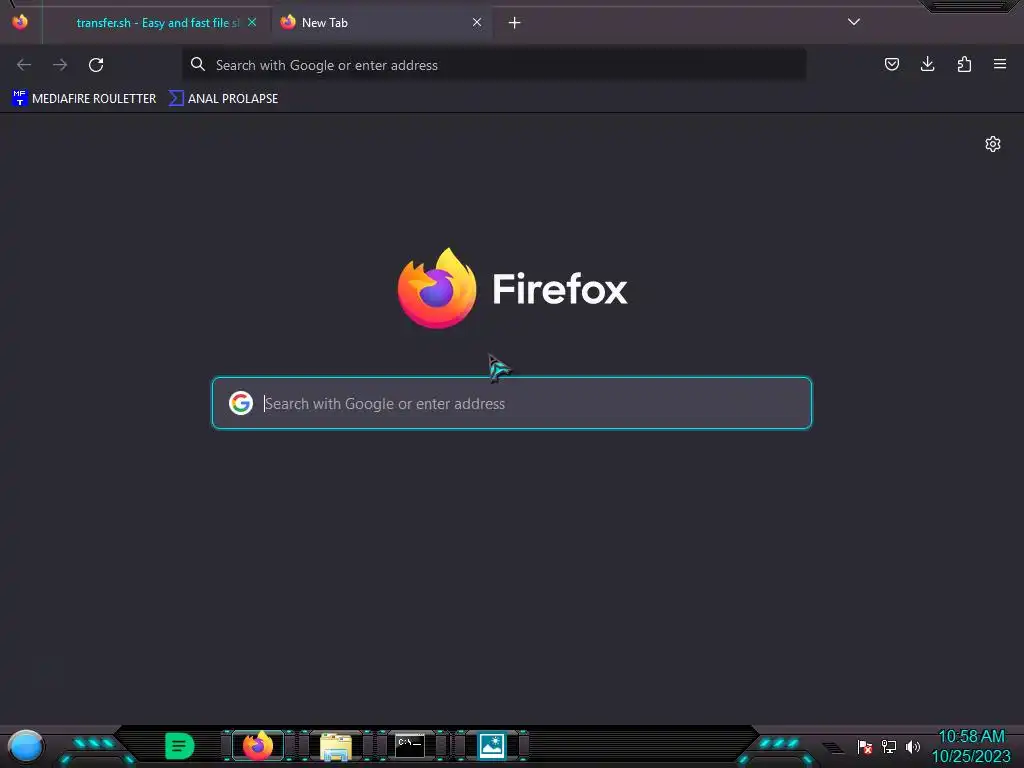Screen dimensions: 1024x768
Task: Open the new tab personalize gear
Action: pos(993,144)
